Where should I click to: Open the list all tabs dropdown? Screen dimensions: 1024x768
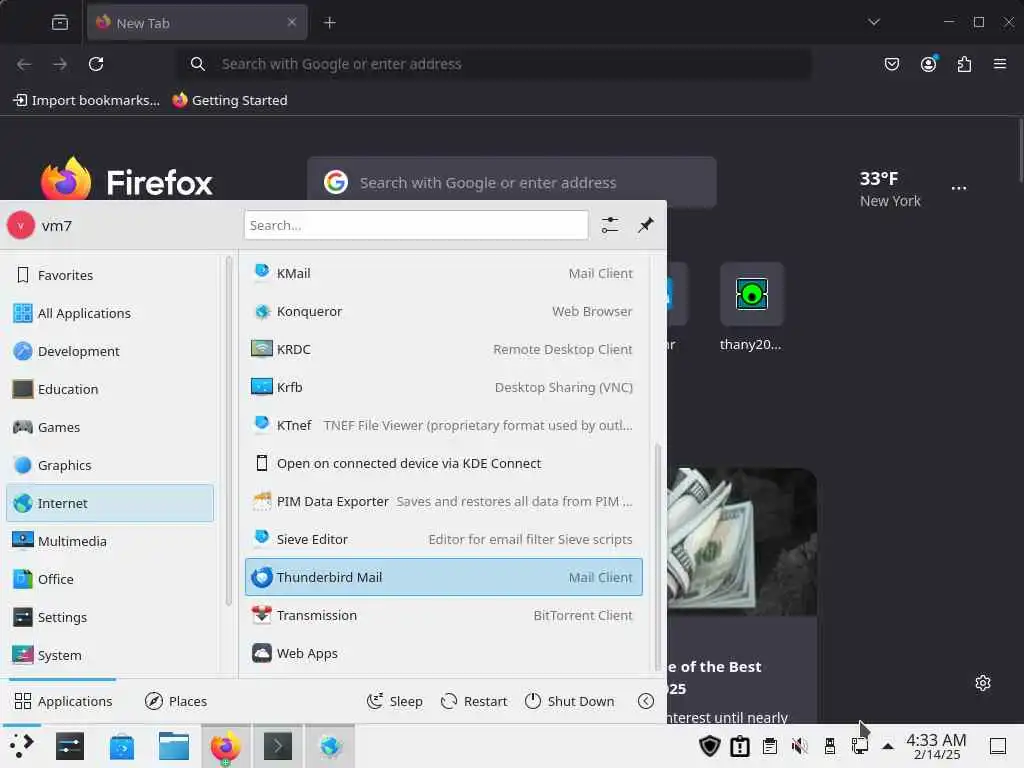[874, 22]
